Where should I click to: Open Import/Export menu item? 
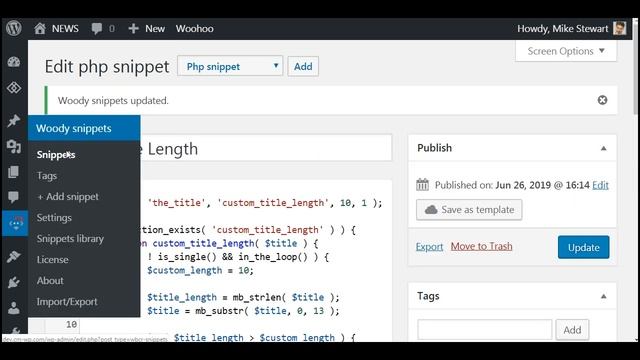tap(67, 302)
